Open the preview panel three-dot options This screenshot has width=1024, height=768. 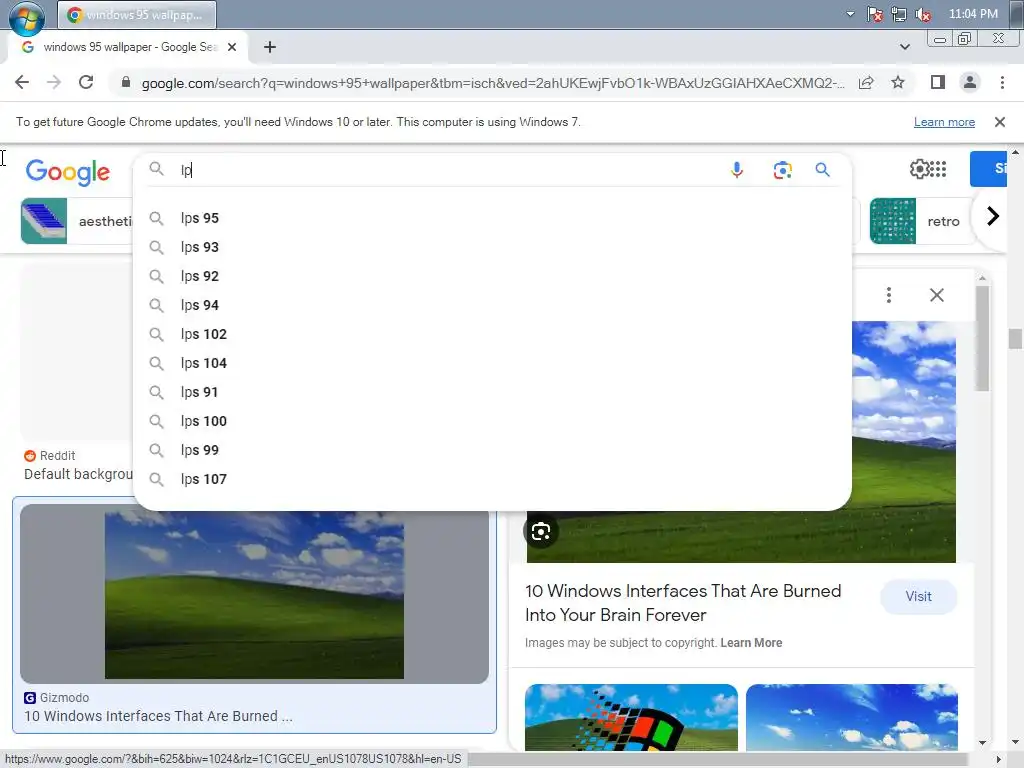(x=889, y=295)
